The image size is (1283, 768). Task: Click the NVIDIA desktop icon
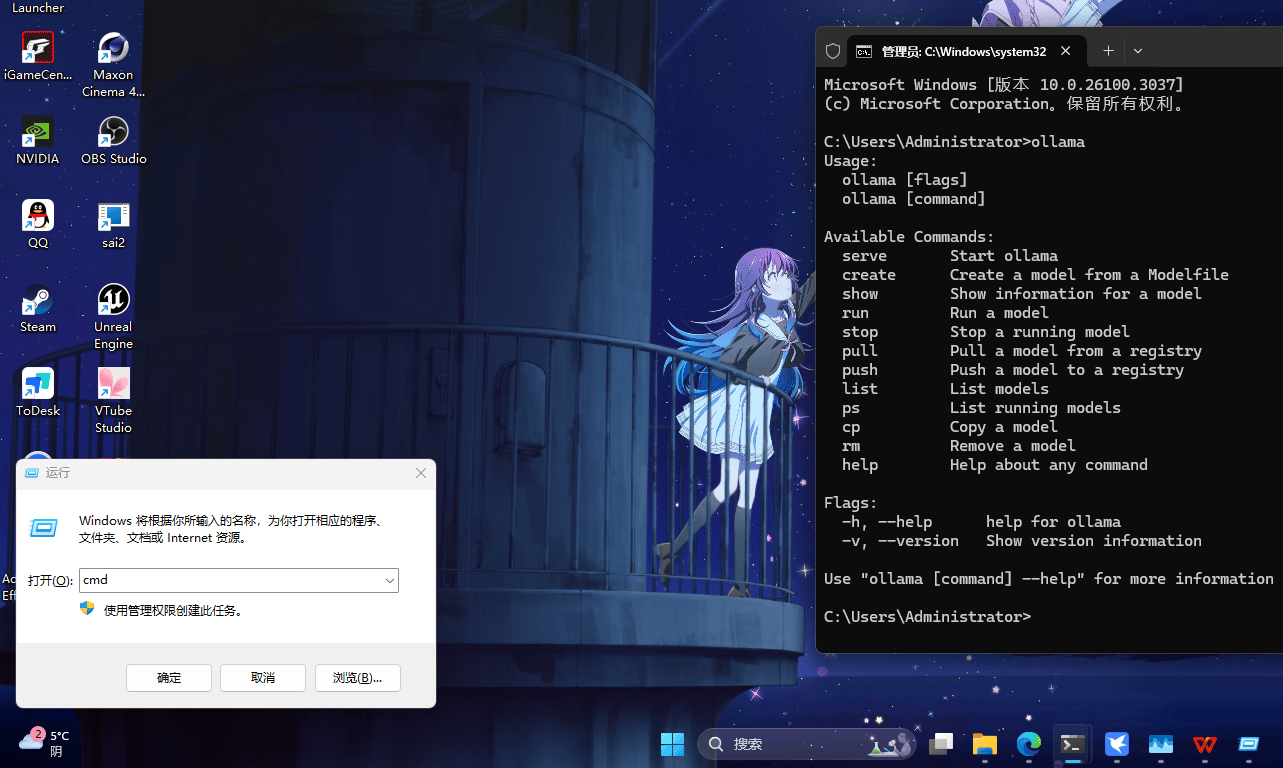[x=38, y=133]
